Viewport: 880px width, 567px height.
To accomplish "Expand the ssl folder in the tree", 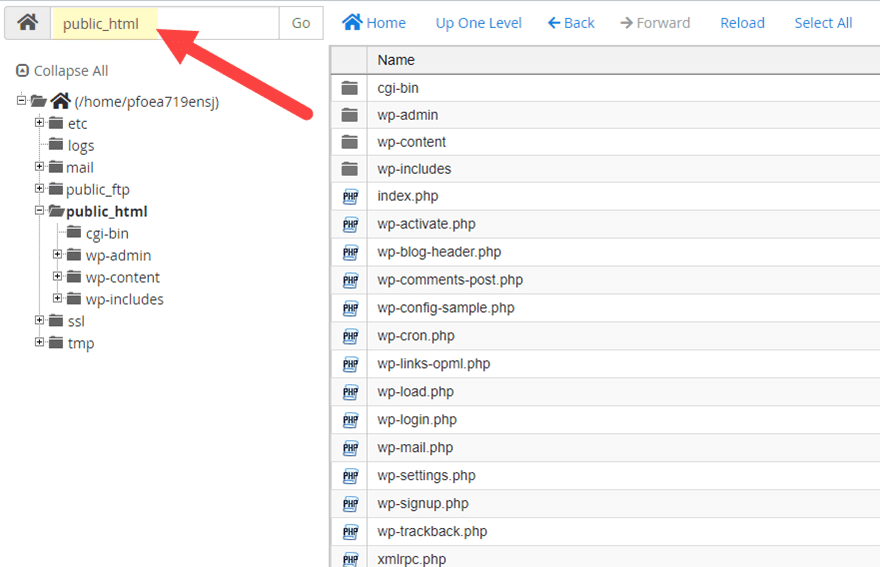I will pyautogui.click(x=39, y=320).
